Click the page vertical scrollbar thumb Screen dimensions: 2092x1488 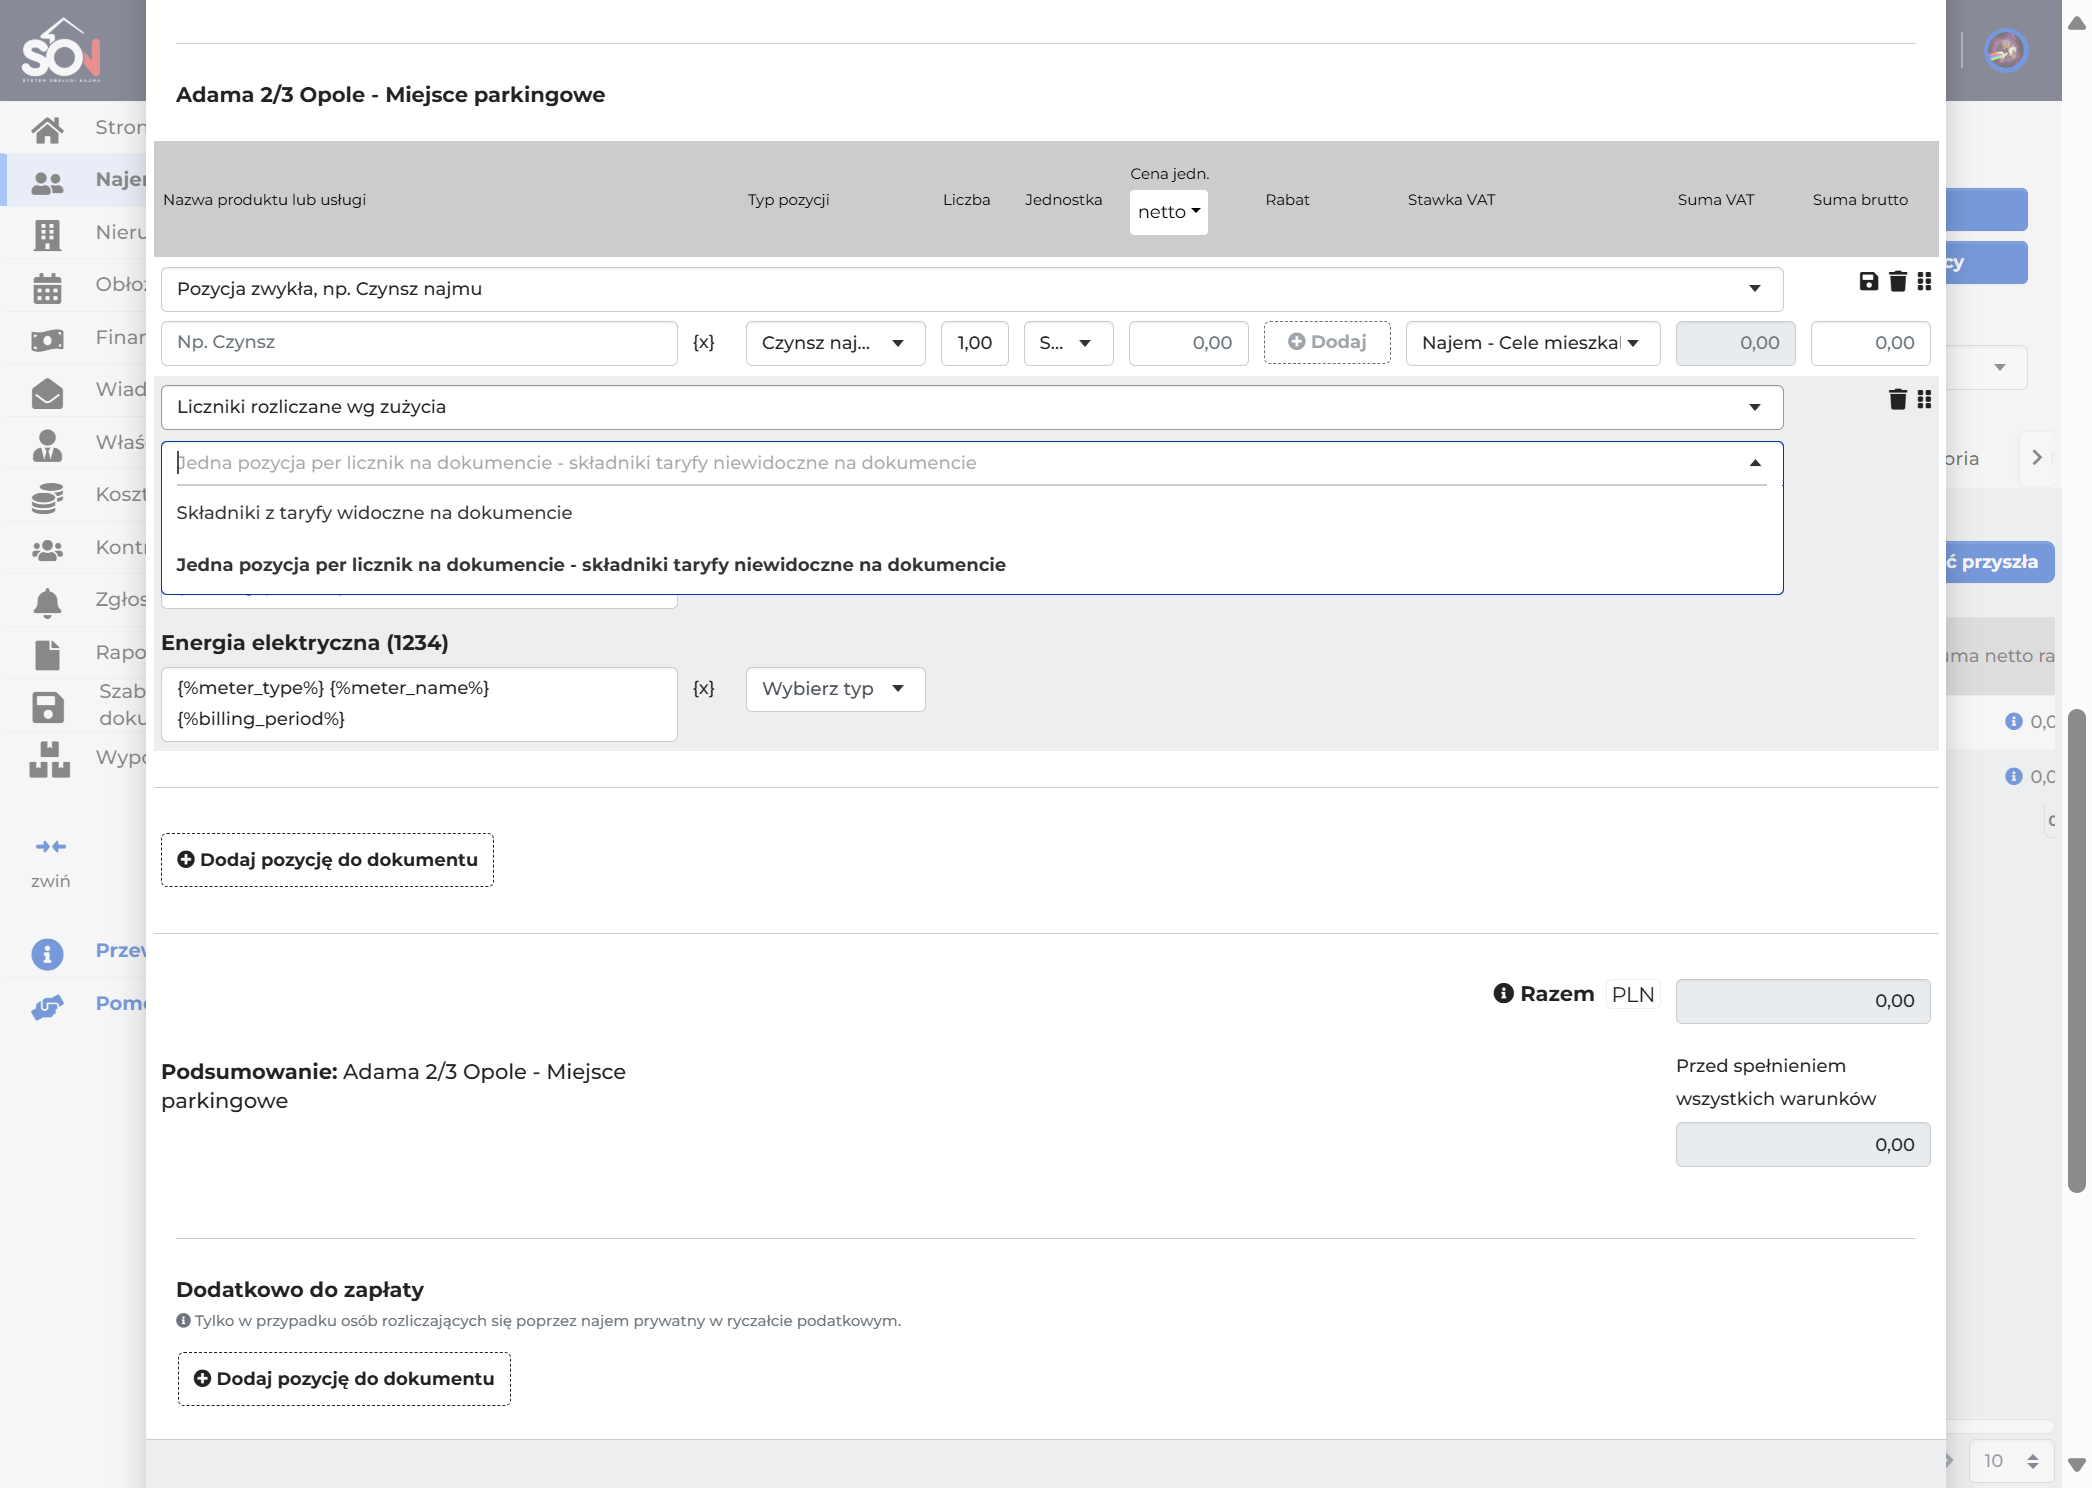click(x=2077, y=950)
